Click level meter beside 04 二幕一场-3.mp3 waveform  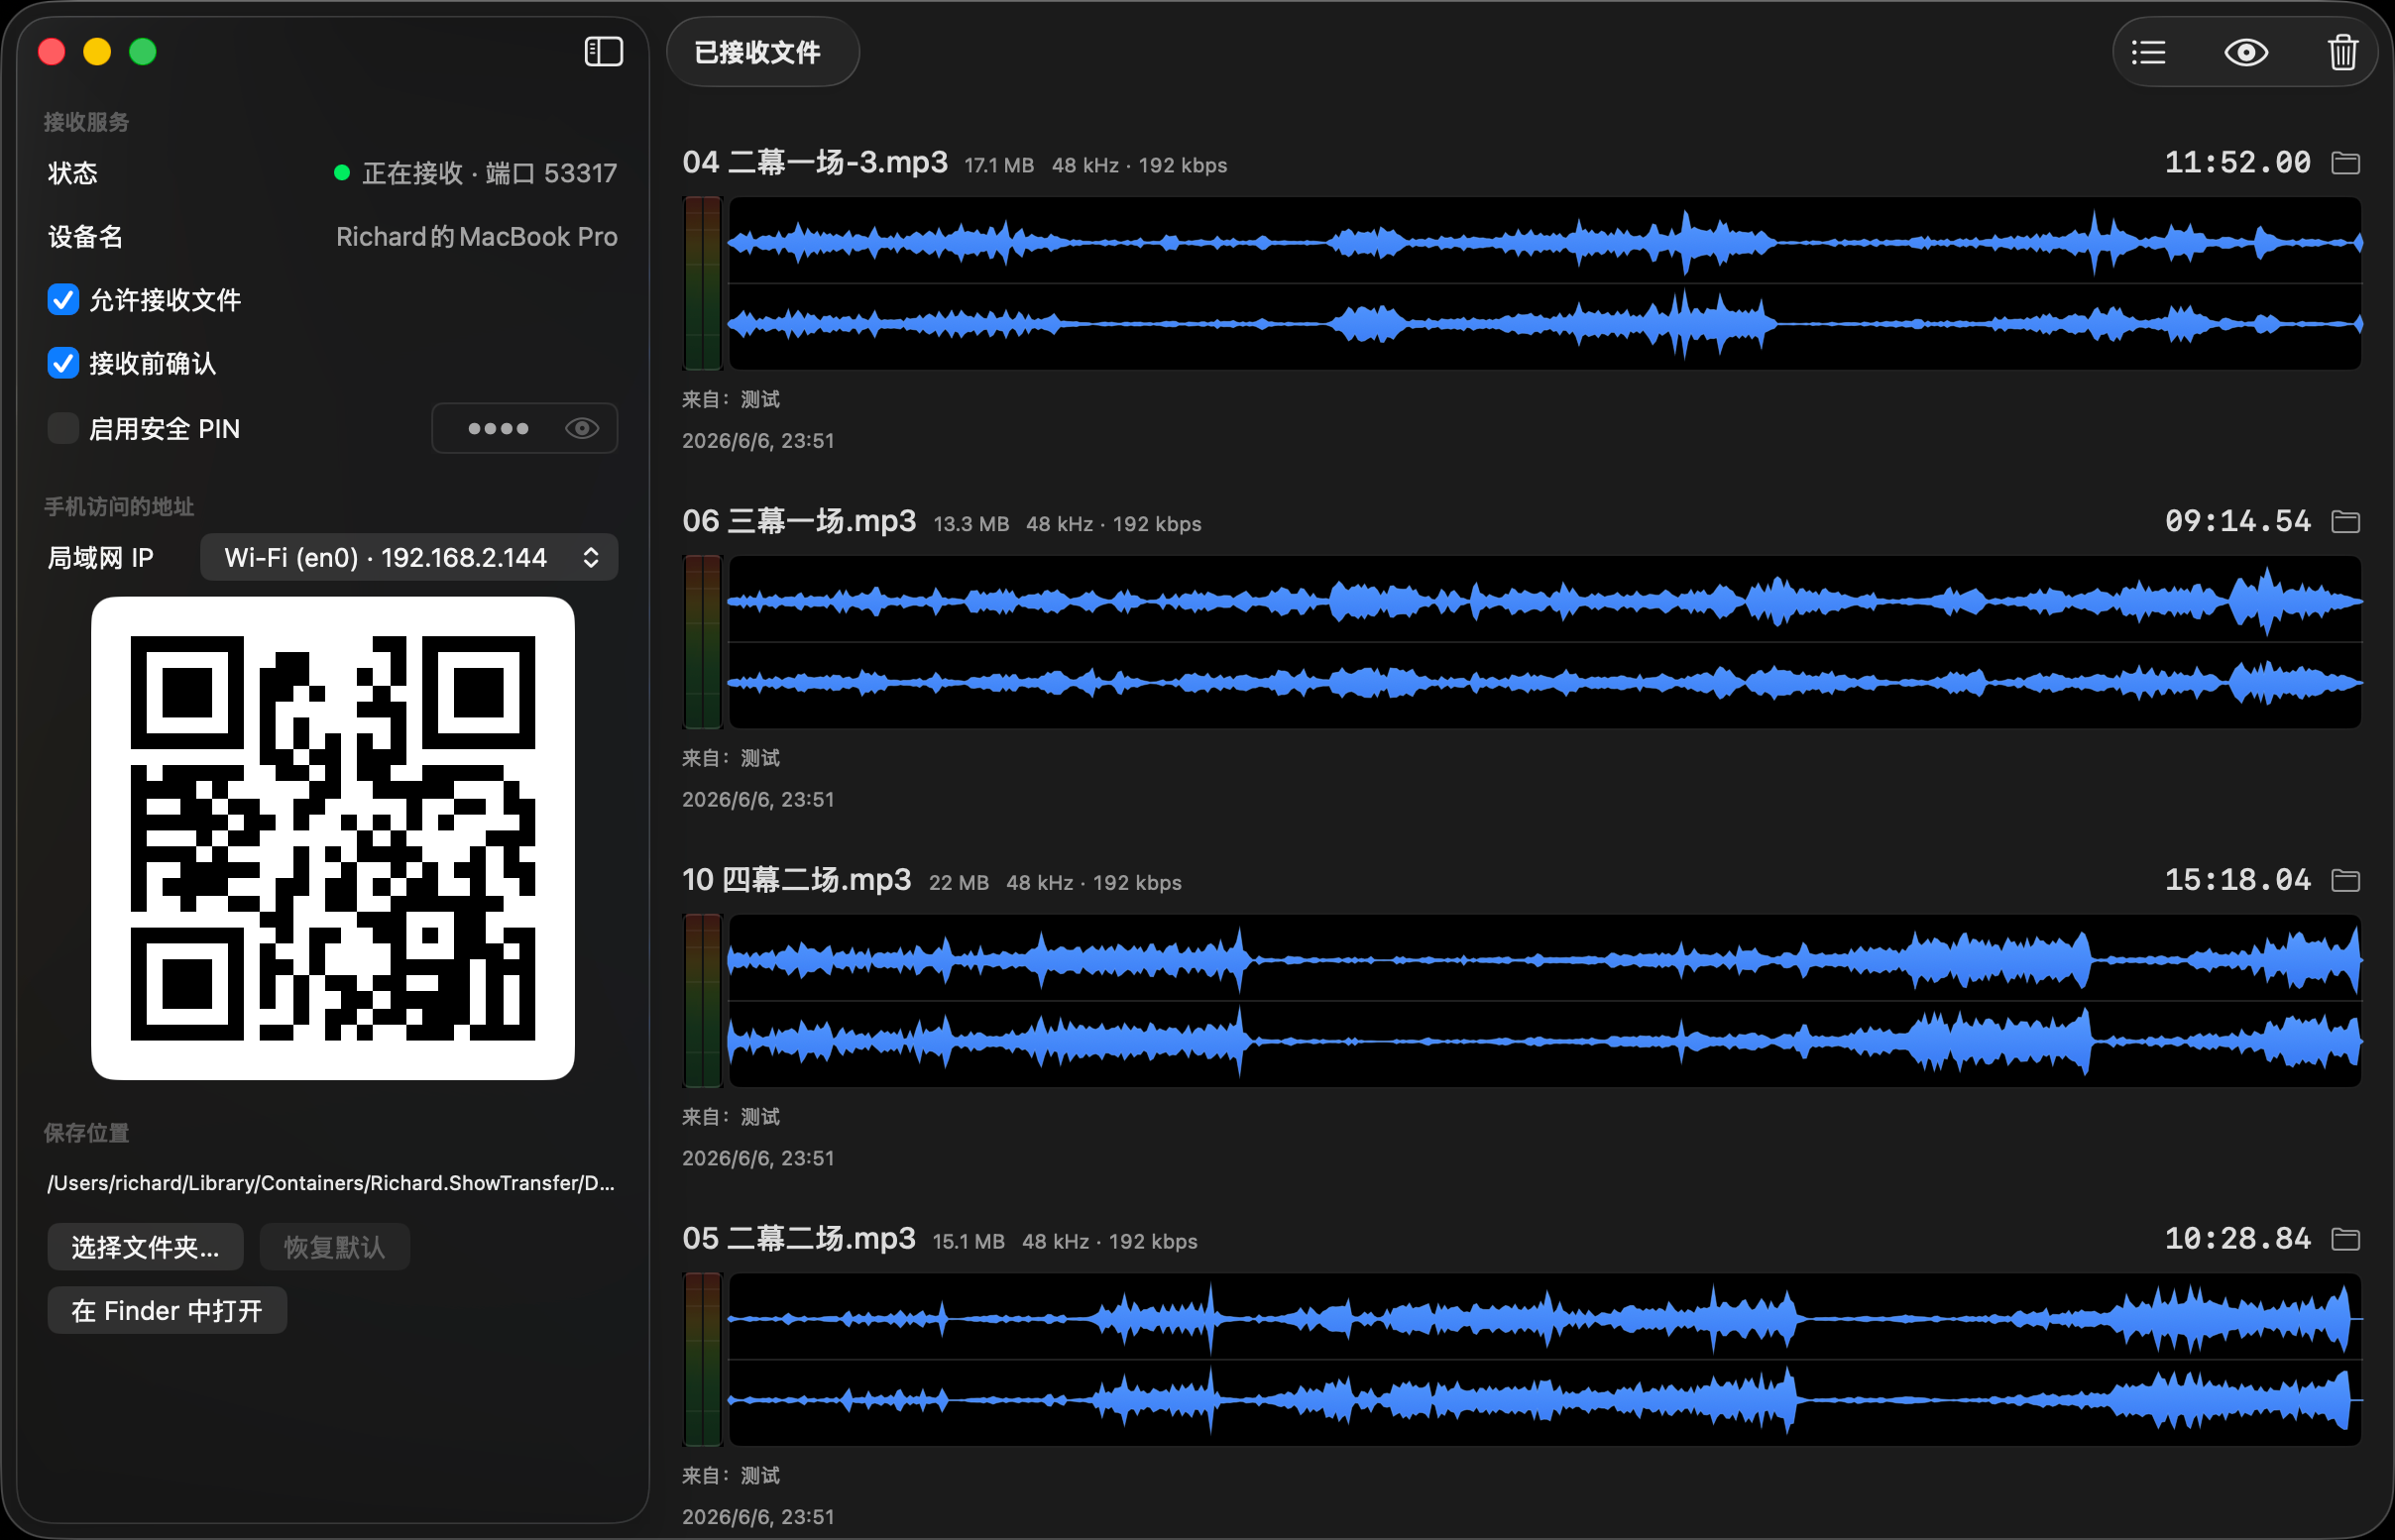(x=702, y=284)
